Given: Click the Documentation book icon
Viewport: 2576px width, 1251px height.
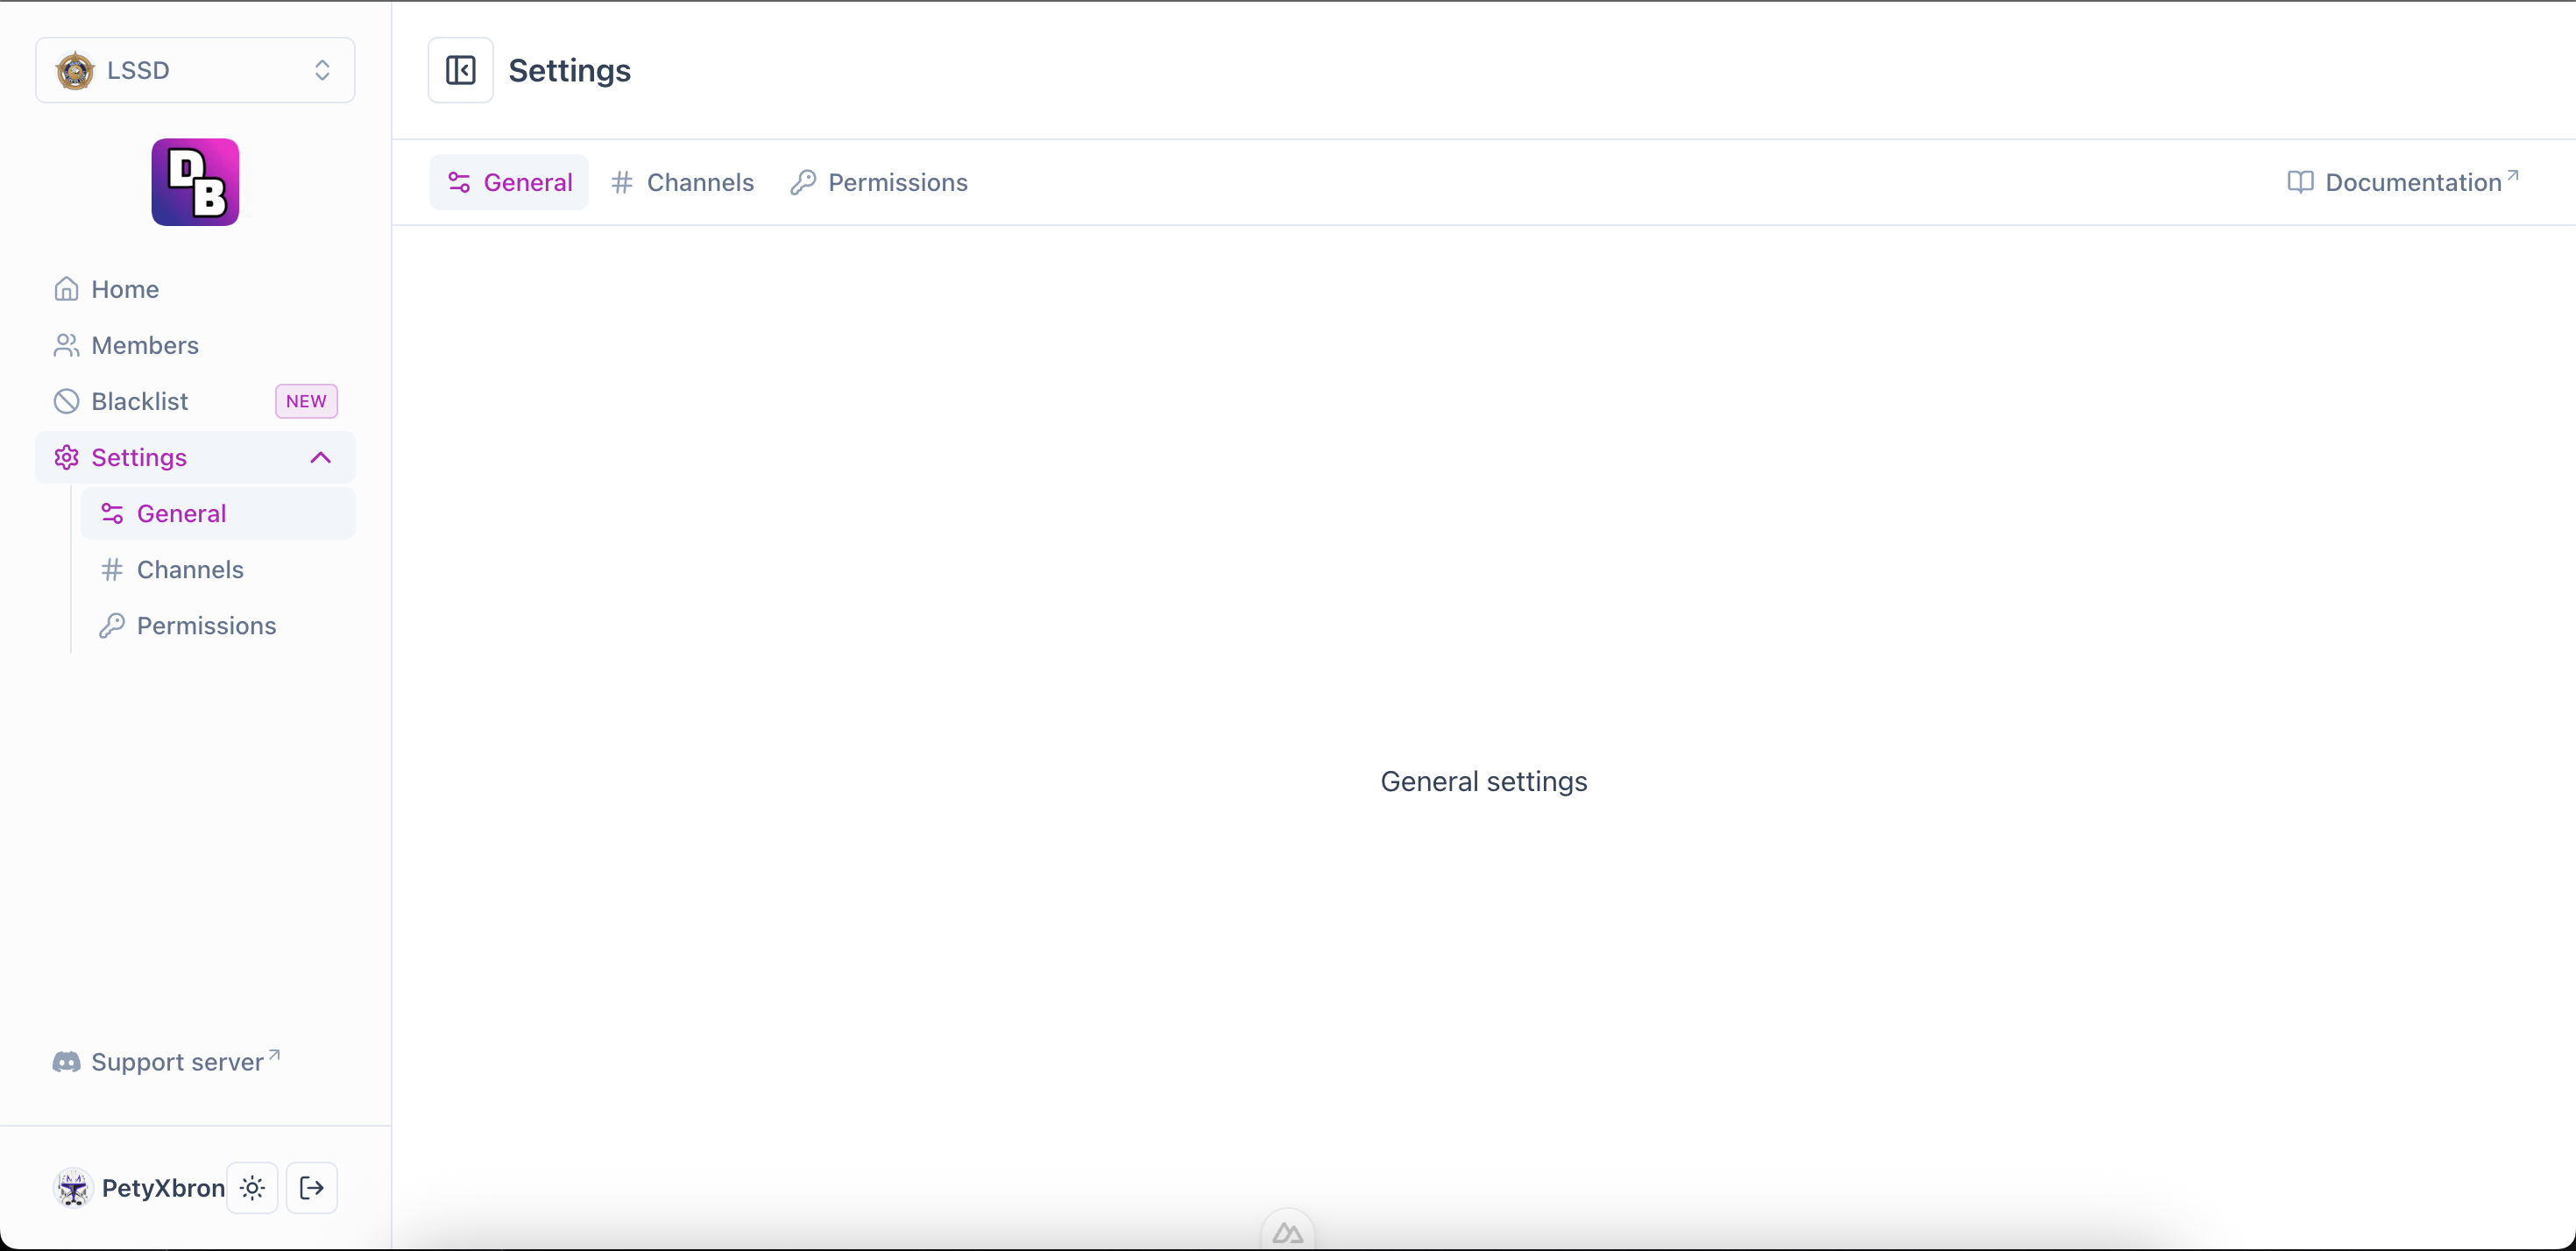Looking at the screenshot, I should 2300,182.
